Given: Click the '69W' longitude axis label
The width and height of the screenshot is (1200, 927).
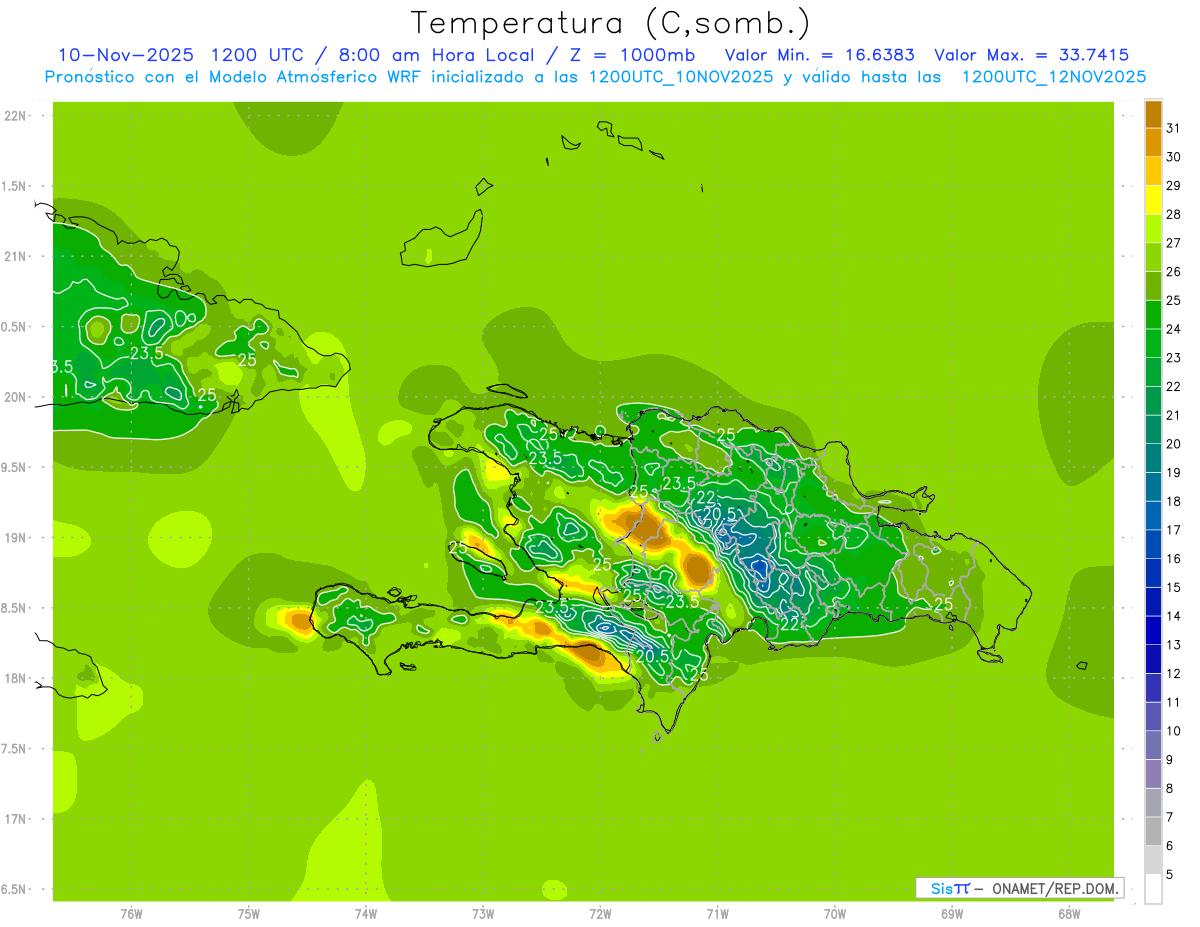Looking at the screenshot, I should (952, 914).
